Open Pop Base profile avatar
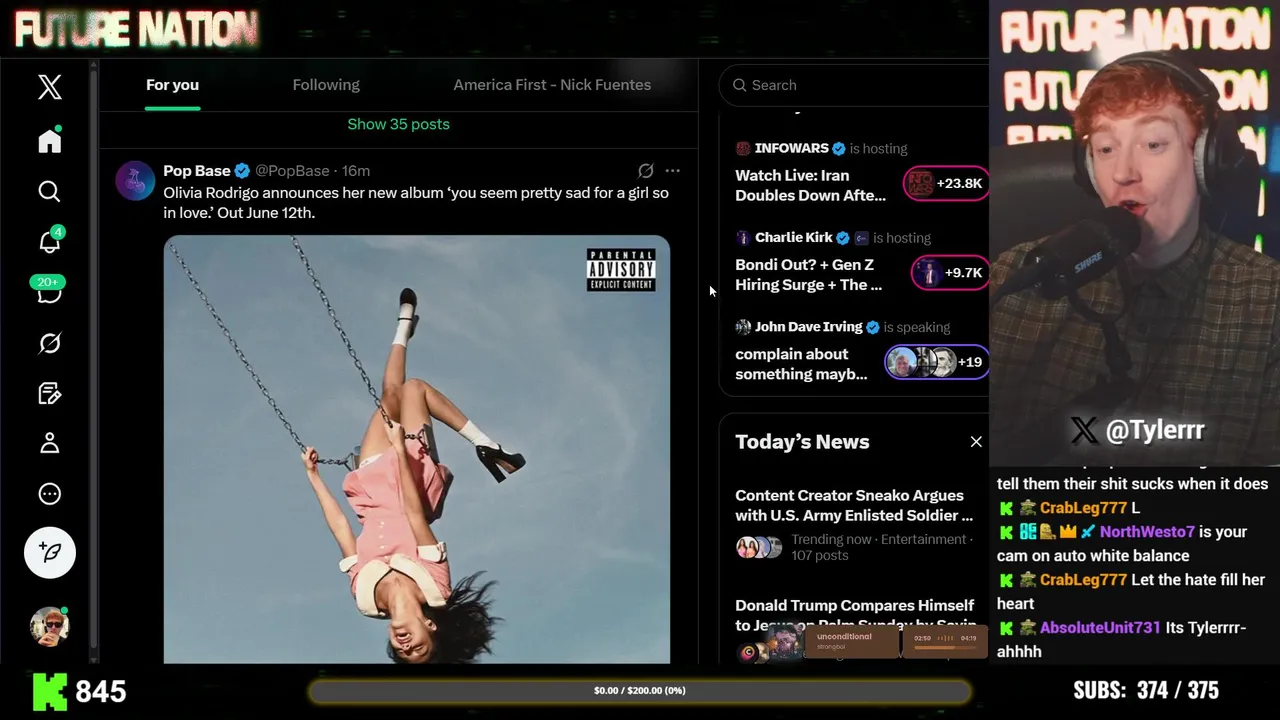1280x720 pixels. click(x=135, y=181)
